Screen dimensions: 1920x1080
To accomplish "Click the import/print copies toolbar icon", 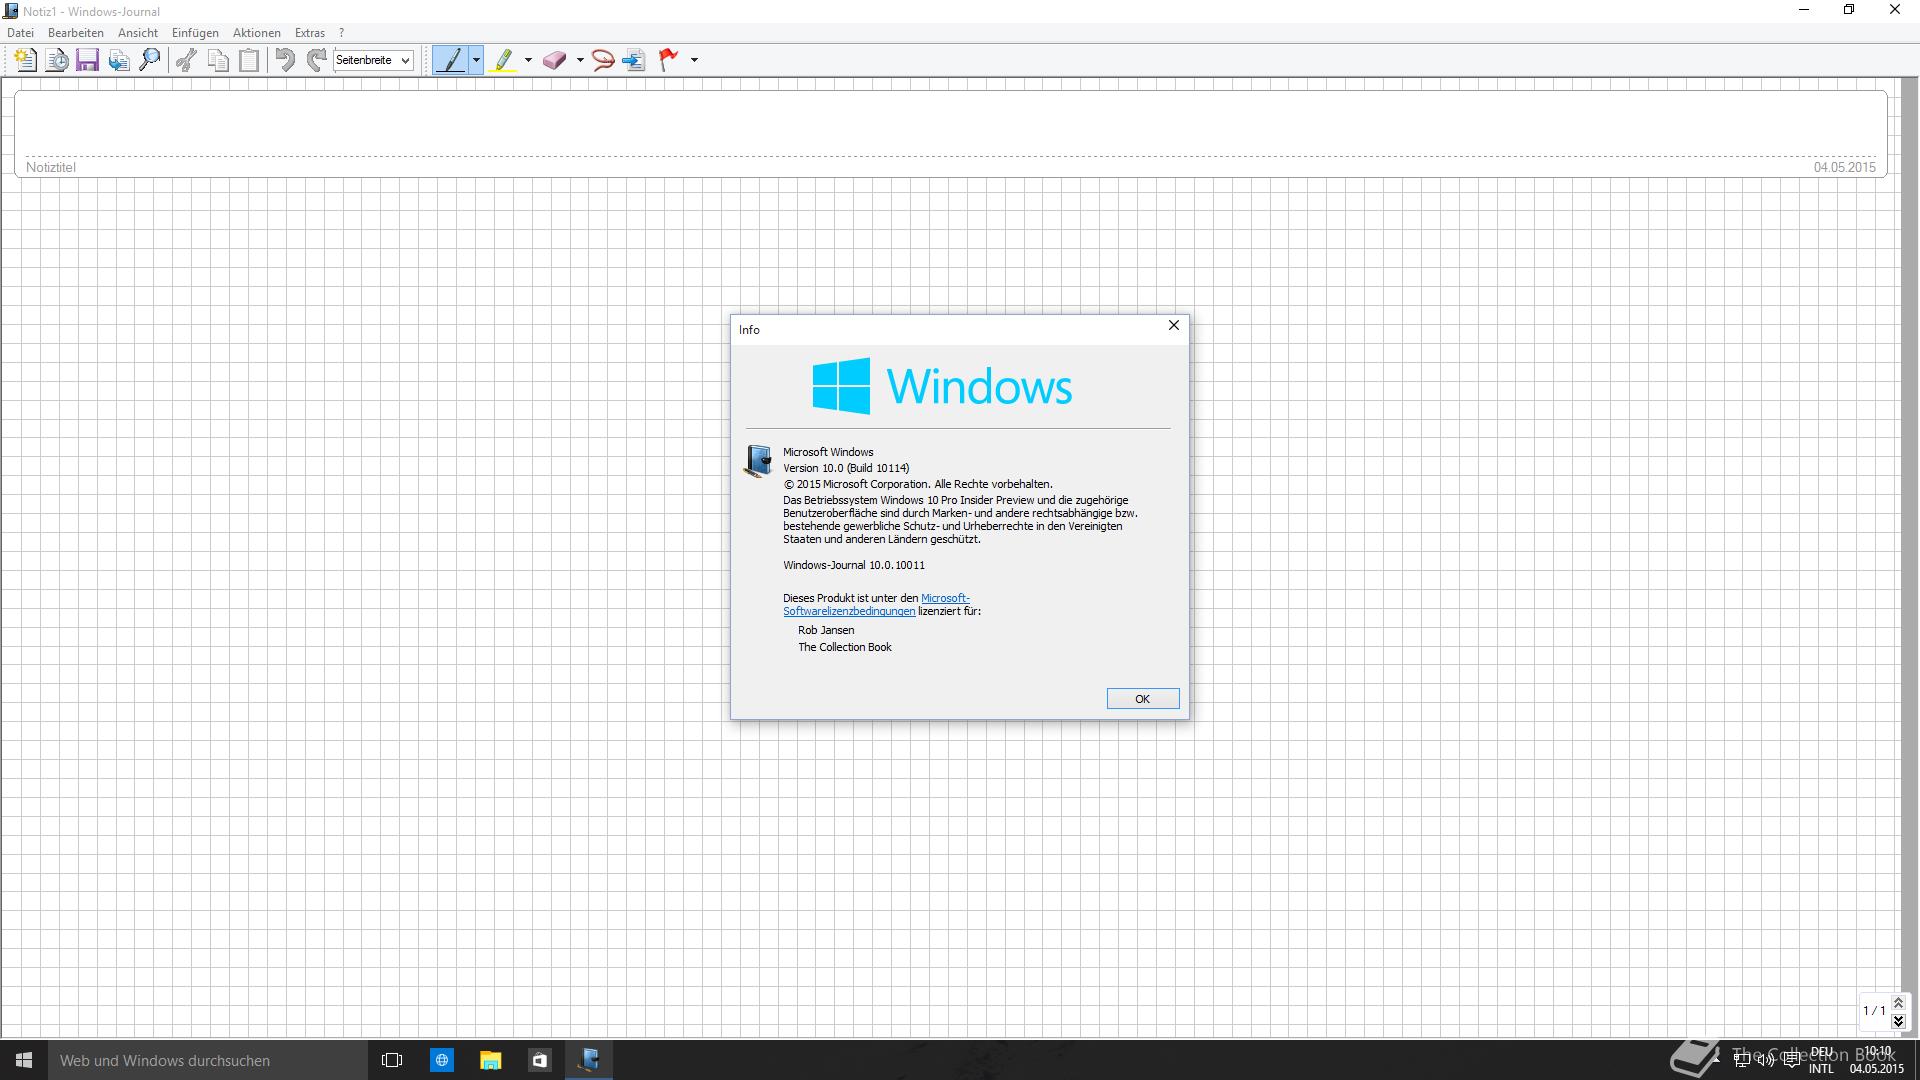I will point(118,60).
